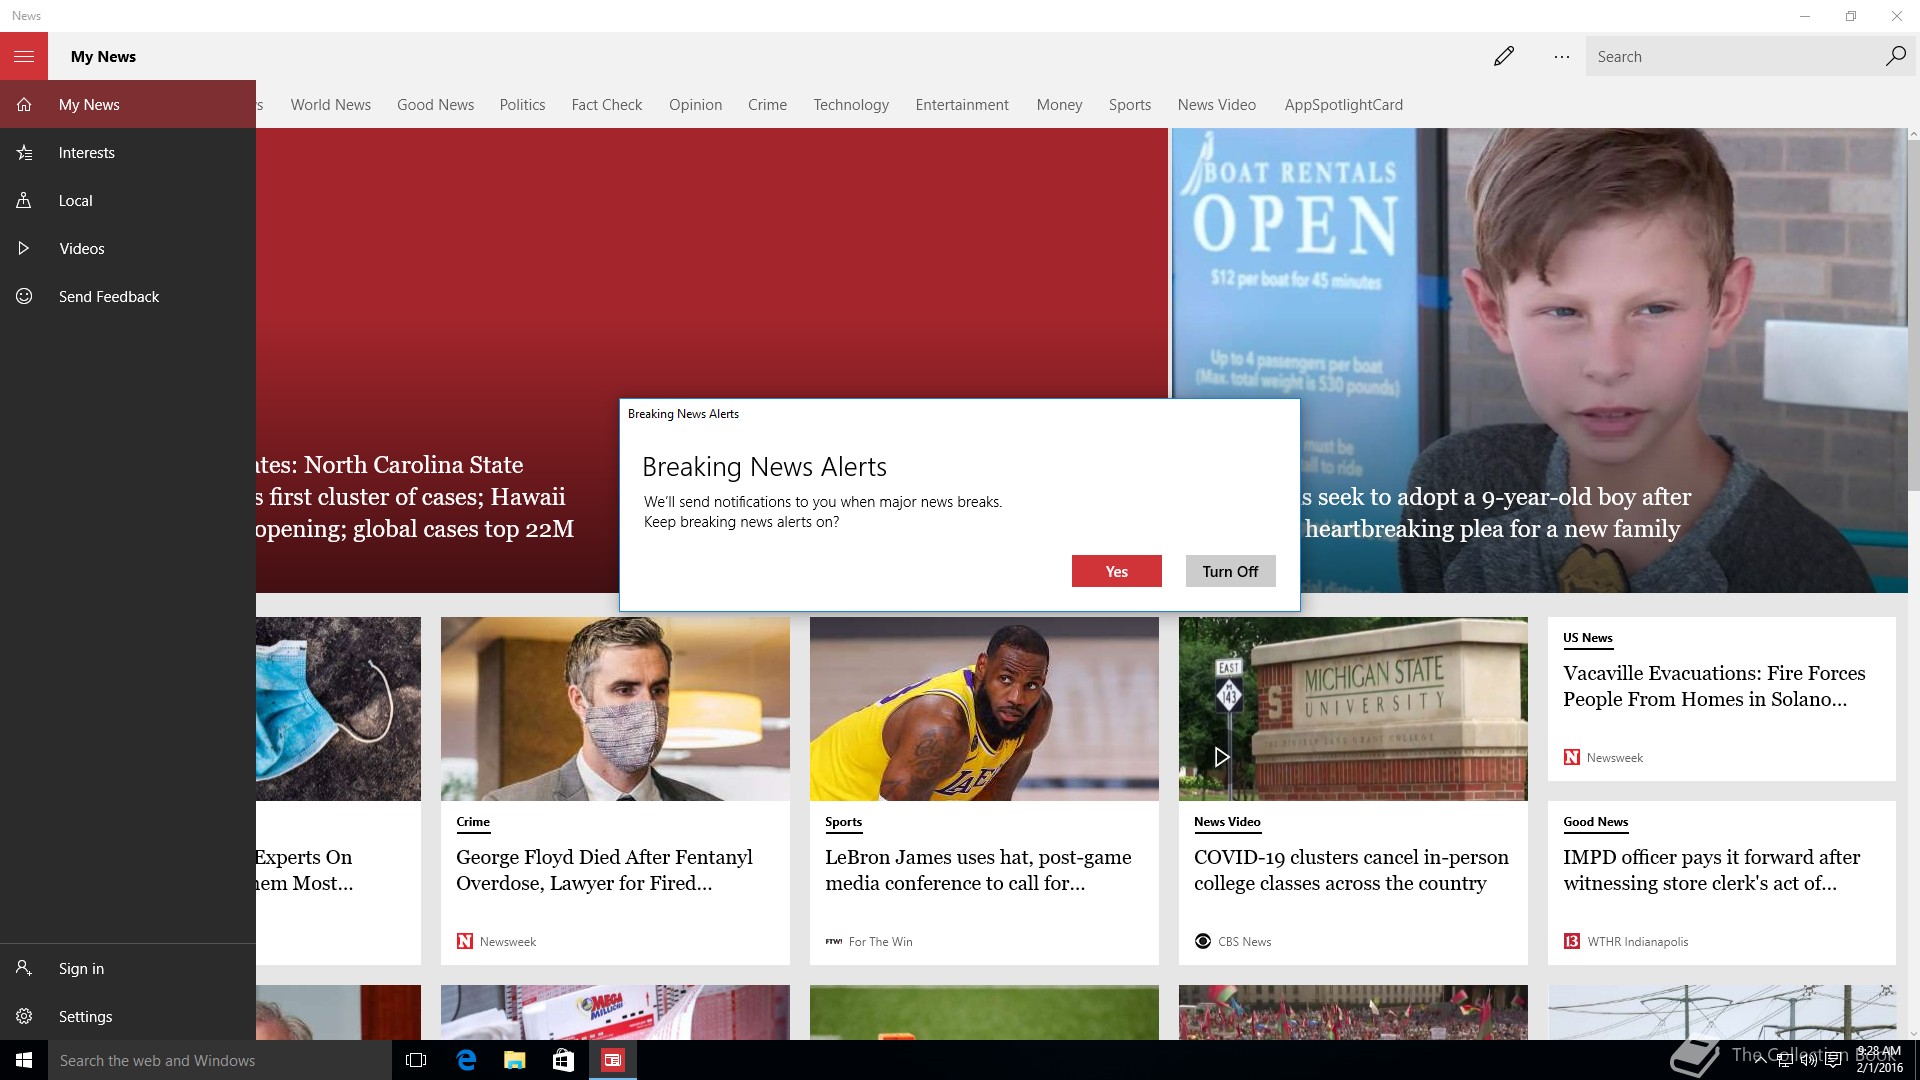1920x1080 pixels.
Task: Open the more options ellipsis
Action: pyautogui.click(x=1562, y=57)
